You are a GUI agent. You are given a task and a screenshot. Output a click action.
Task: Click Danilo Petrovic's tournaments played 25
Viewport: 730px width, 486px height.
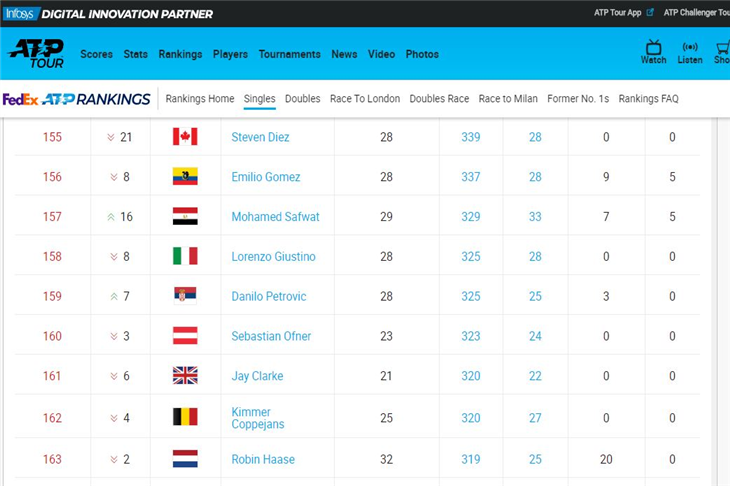[535, 296]
